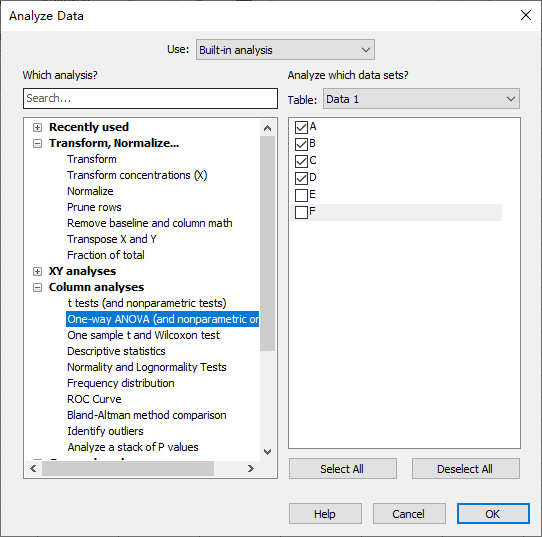Click the horizontal scroll-left arrow
Viewport: 542px width, 537px height.
(33, 469)
